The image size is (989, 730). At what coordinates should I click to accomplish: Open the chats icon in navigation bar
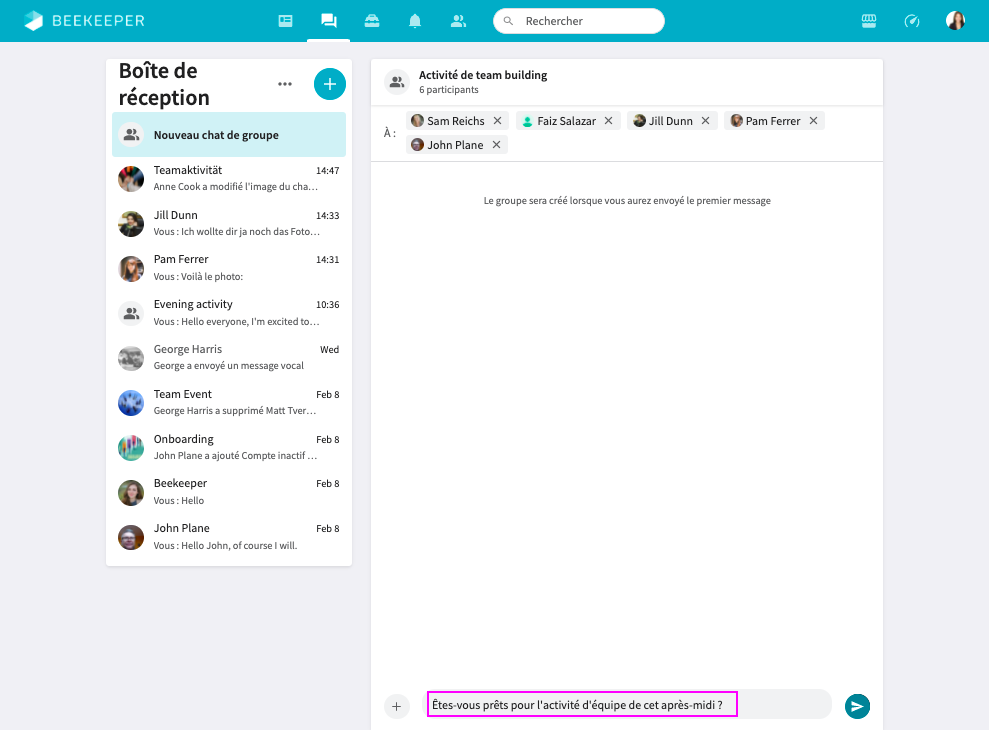(x=328, y=21)
